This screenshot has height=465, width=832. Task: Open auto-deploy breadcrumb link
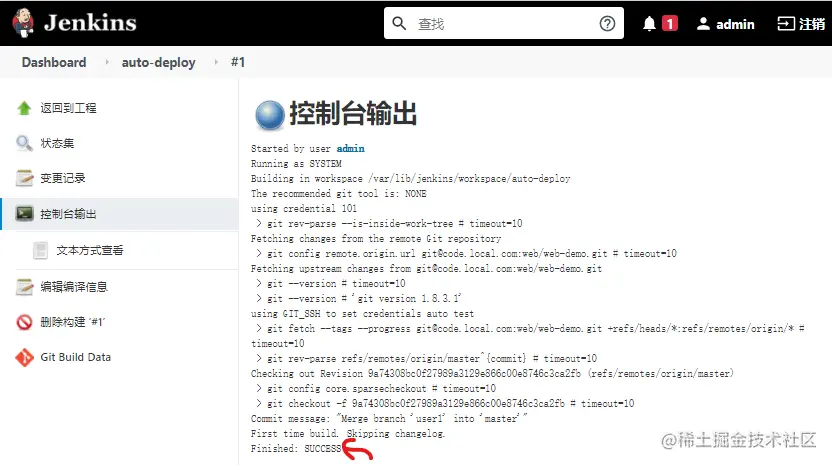coord(159,63)
